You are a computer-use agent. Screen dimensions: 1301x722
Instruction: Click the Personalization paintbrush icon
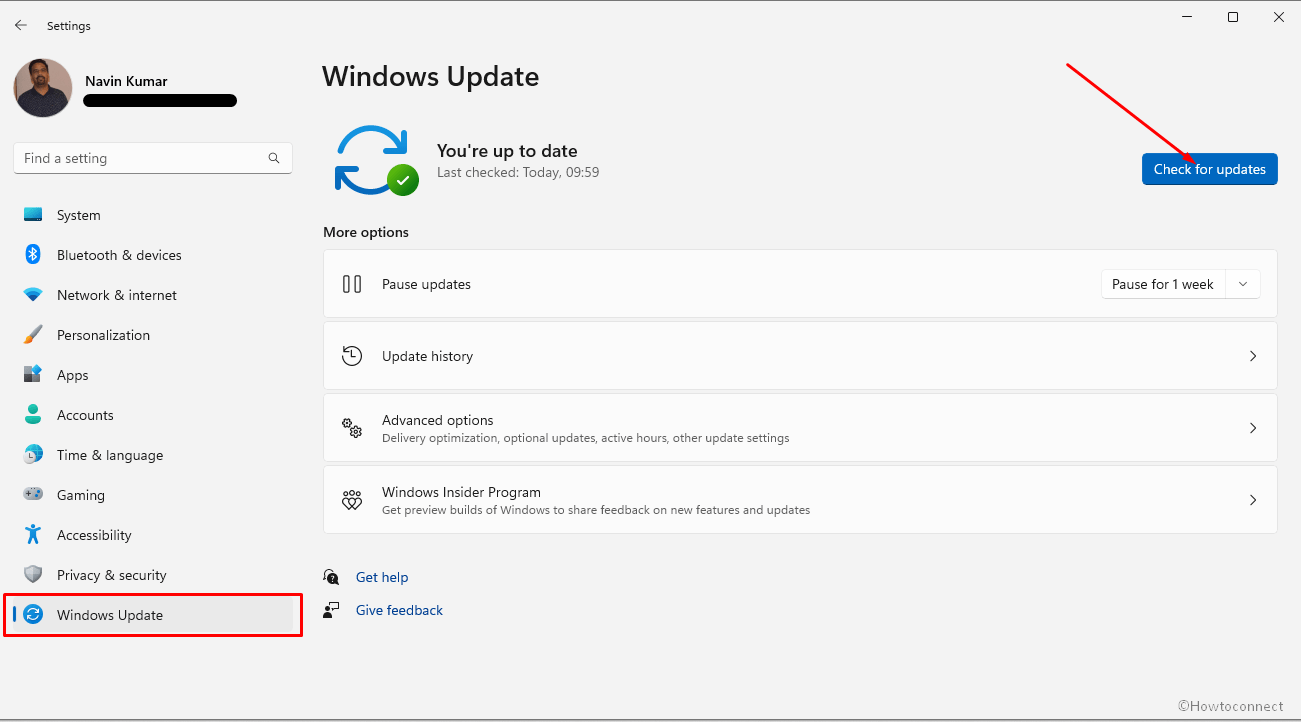pos(33,335)
